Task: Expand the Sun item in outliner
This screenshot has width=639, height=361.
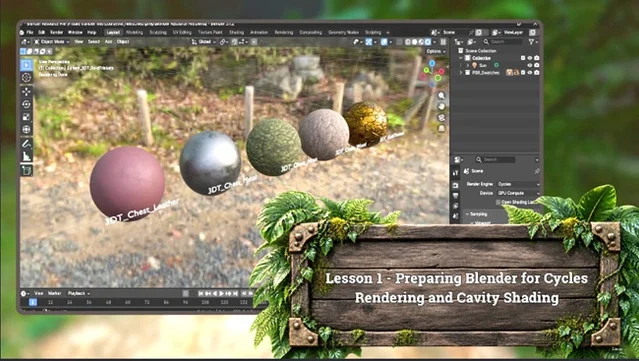Action: 467,65
